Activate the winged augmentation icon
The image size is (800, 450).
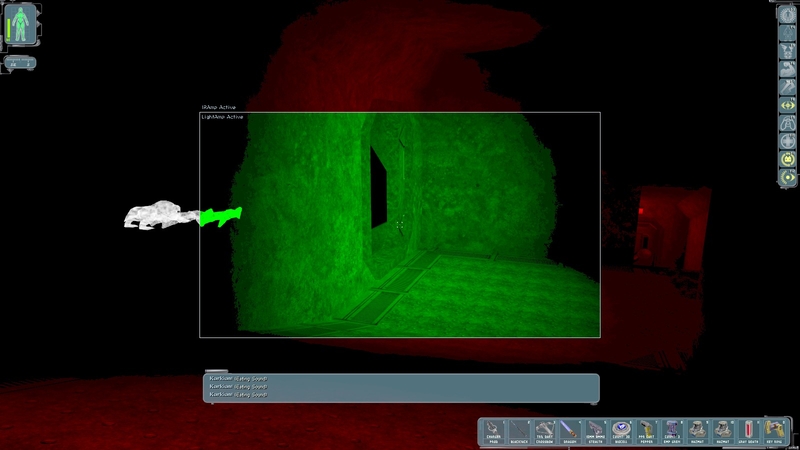[x=787, y=51]
